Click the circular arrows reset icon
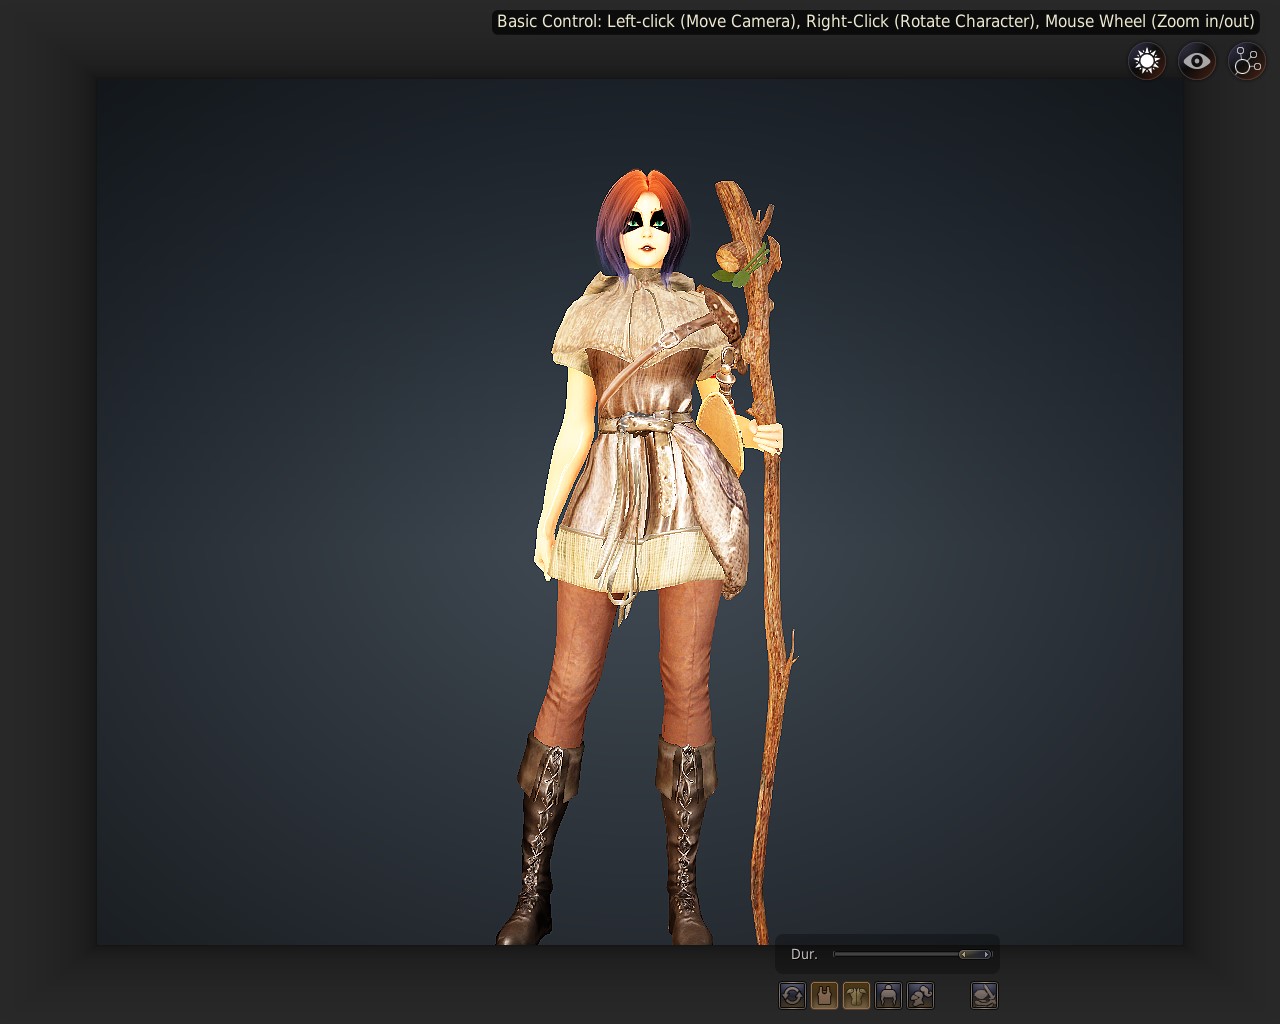1280x1024 pixels. (x=792, y=995)
